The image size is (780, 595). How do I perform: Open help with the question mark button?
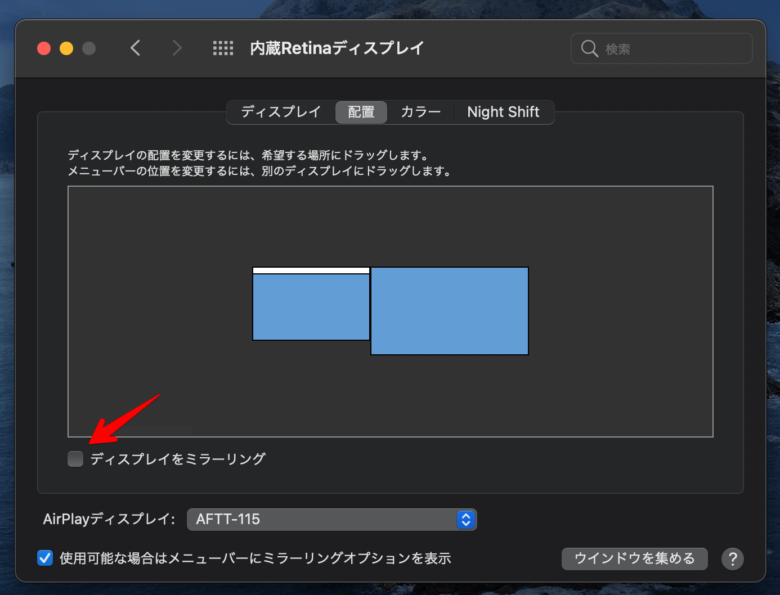732,559
